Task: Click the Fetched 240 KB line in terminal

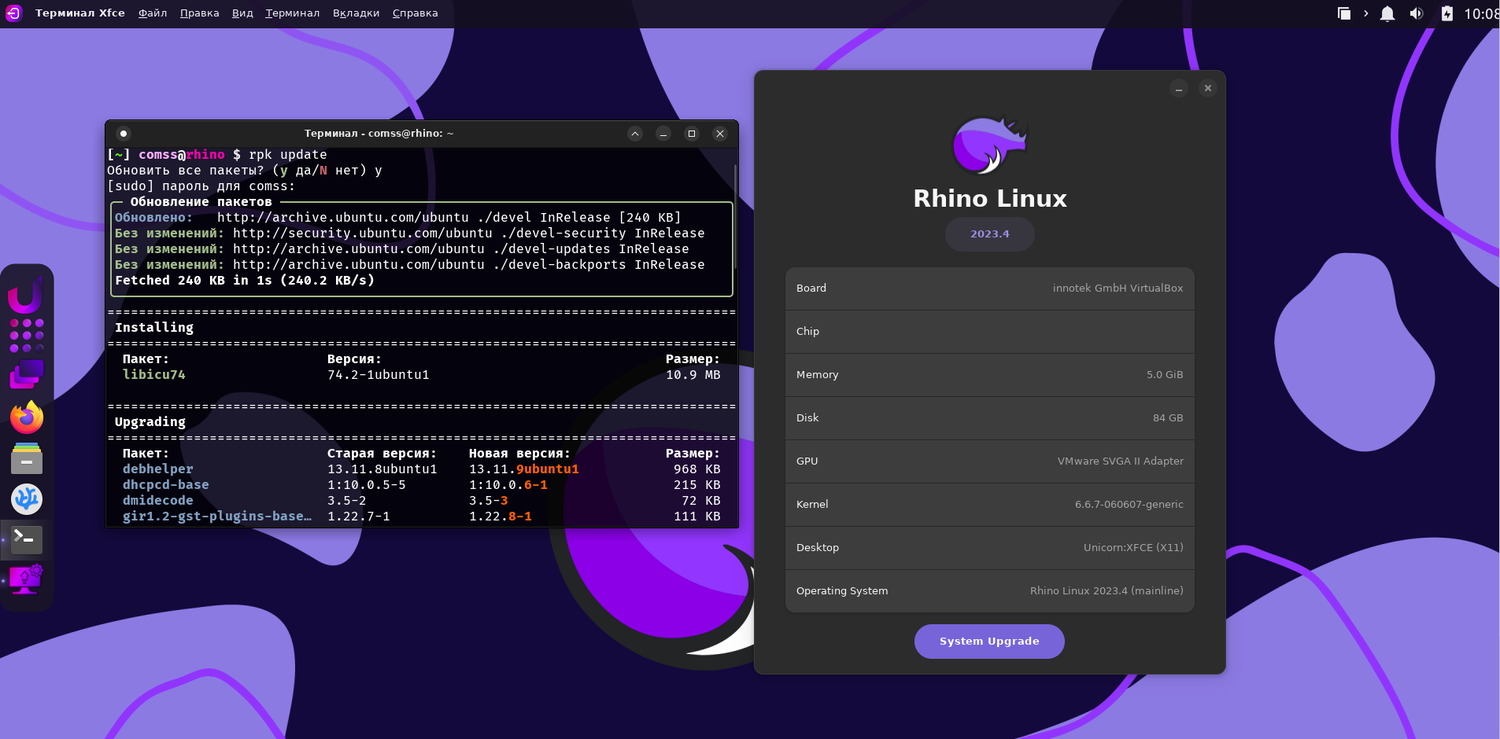Action: [245, 281]
